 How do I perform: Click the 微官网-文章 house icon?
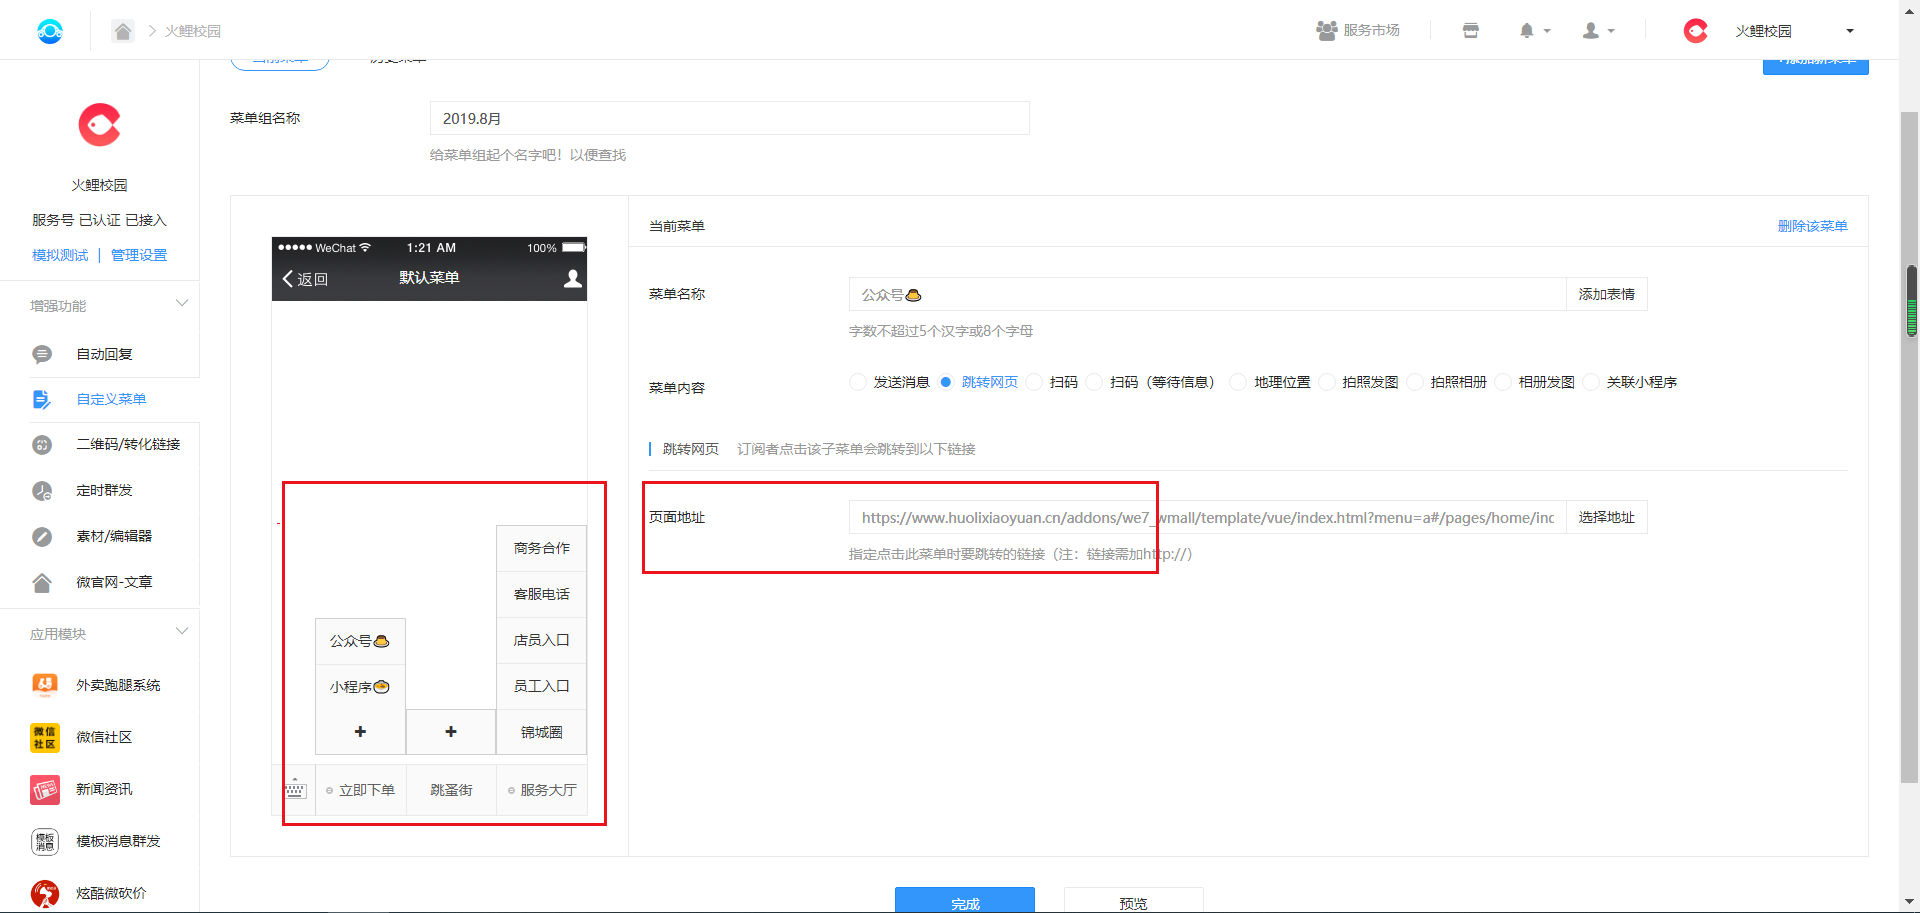point(42,582)
